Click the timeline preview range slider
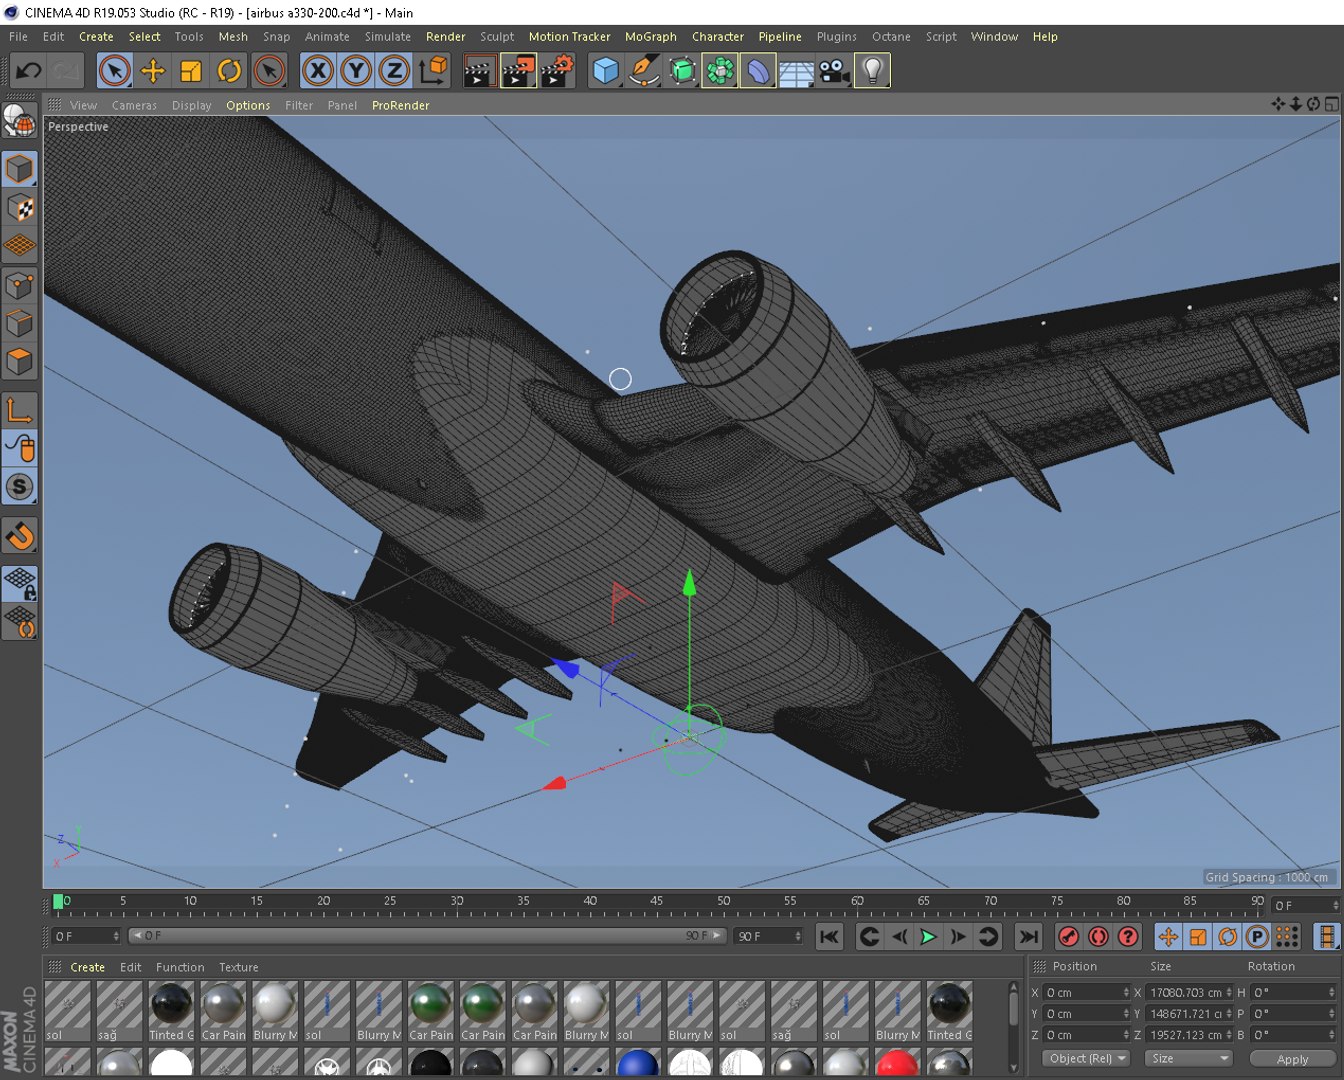The image size is (1344, 1080). (x=427, y=936)
